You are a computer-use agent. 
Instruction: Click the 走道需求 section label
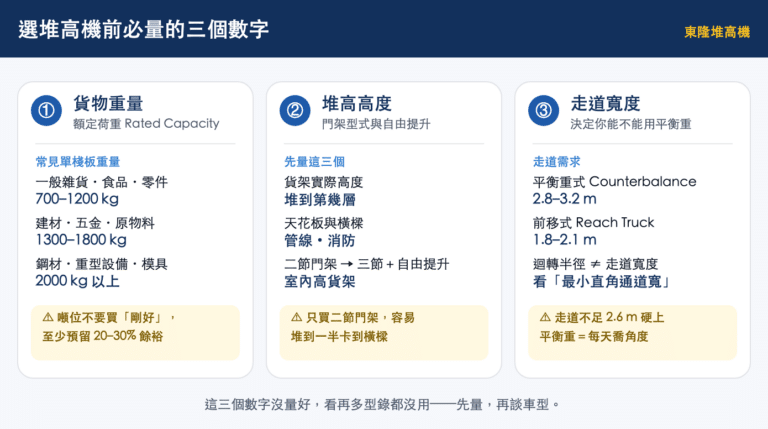coord(556,162)
